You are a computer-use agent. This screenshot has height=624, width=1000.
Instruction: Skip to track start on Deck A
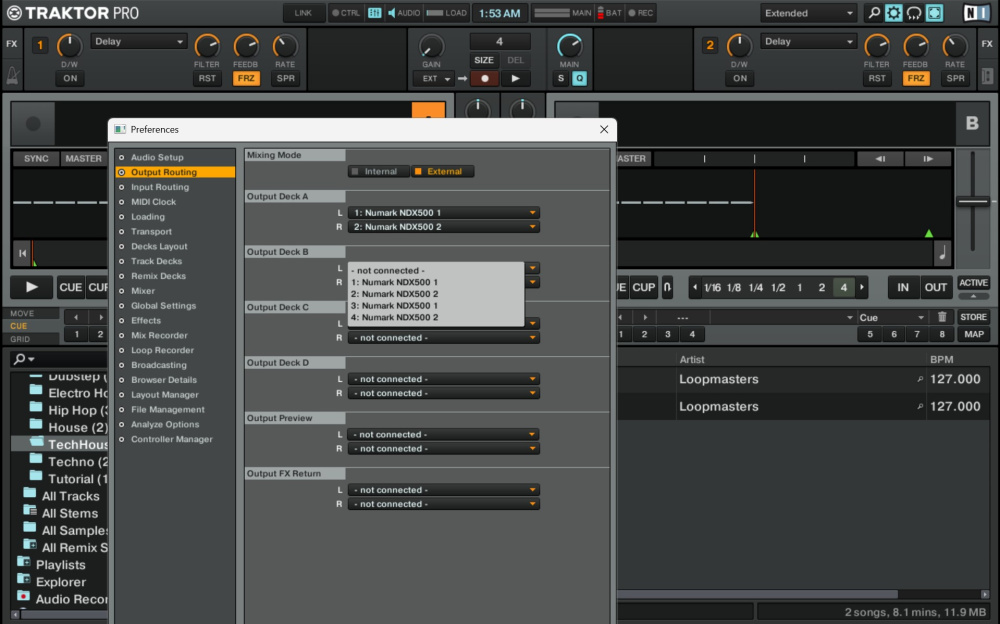[x=22, y=253]
